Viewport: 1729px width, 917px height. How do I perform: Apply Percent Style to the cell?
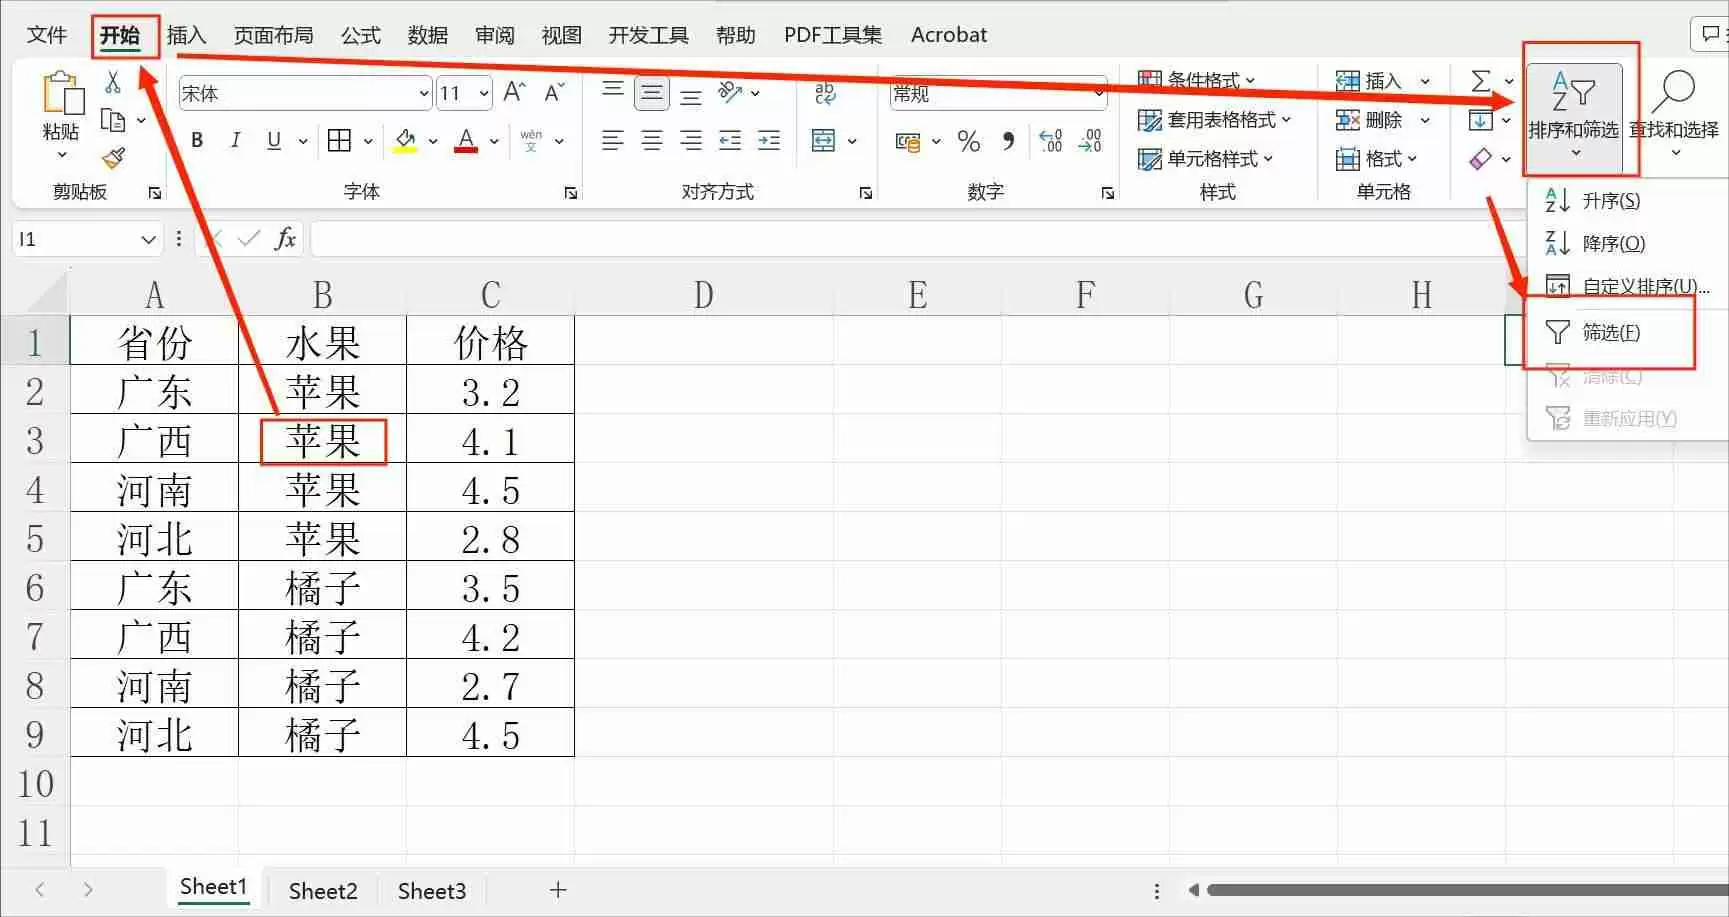pyautogui.click(x=968, y=142)
